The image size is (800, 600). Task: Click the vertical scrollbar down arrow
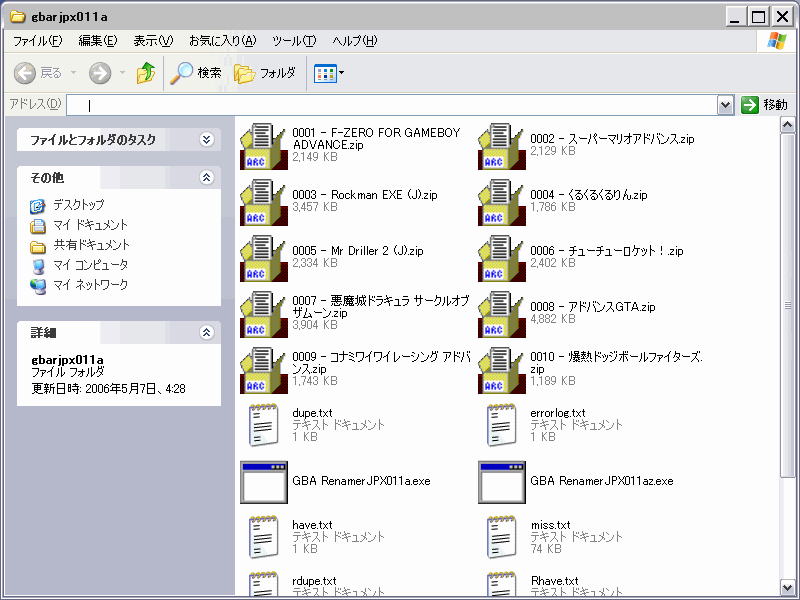pyautogui.click(x=788, y=588)
